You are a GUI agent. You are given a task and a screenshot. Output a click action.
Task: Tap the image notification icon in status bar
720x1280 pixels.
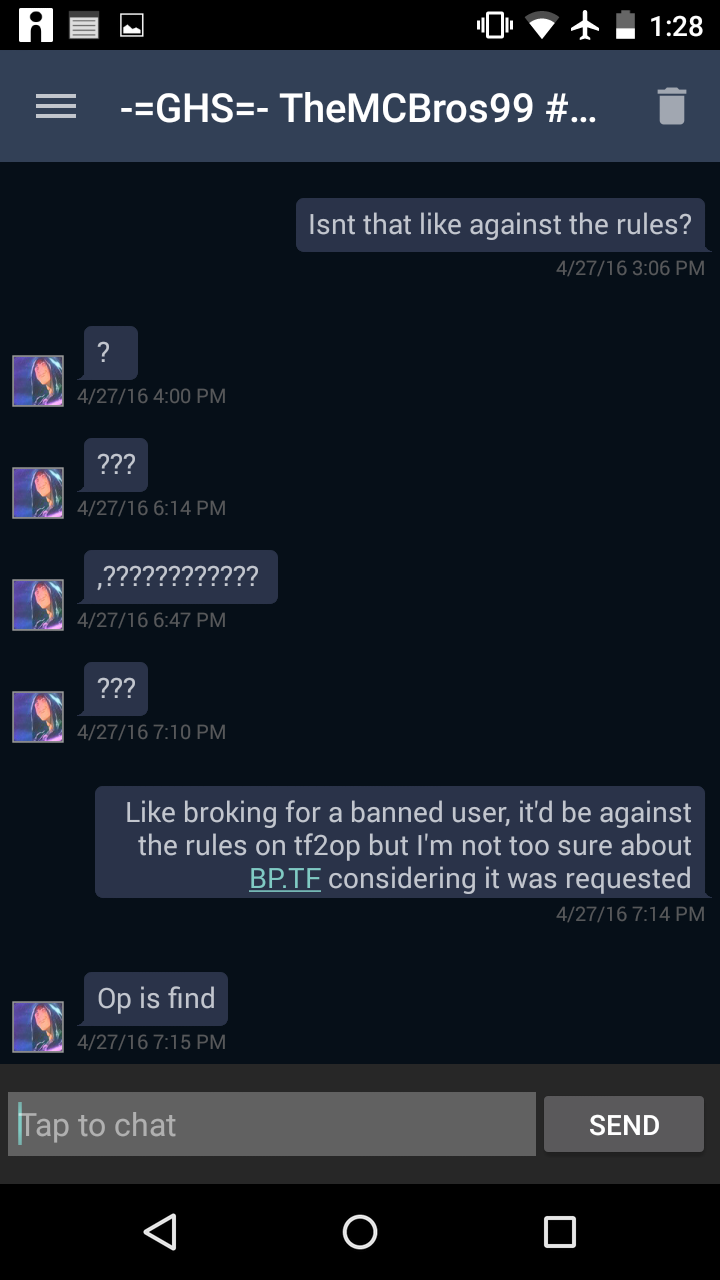click(132, 25)
